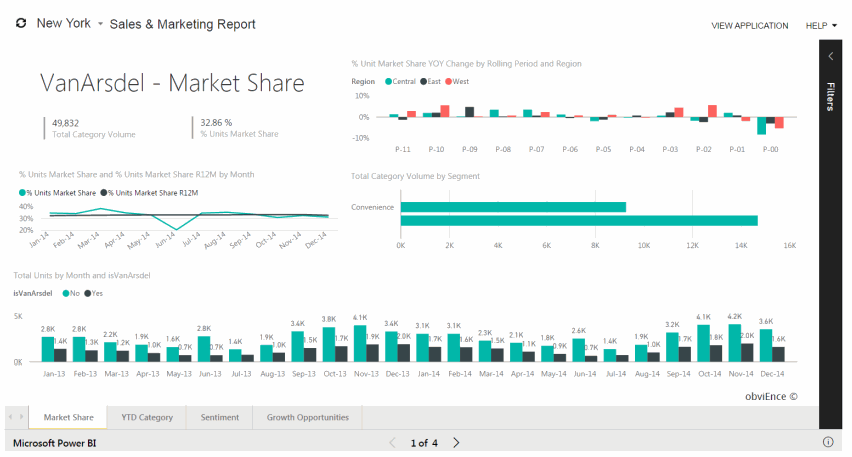This screenshot has width=852, height=457.
Task: Click the Sales & Marketing Report title
Action: pos(183,24)
